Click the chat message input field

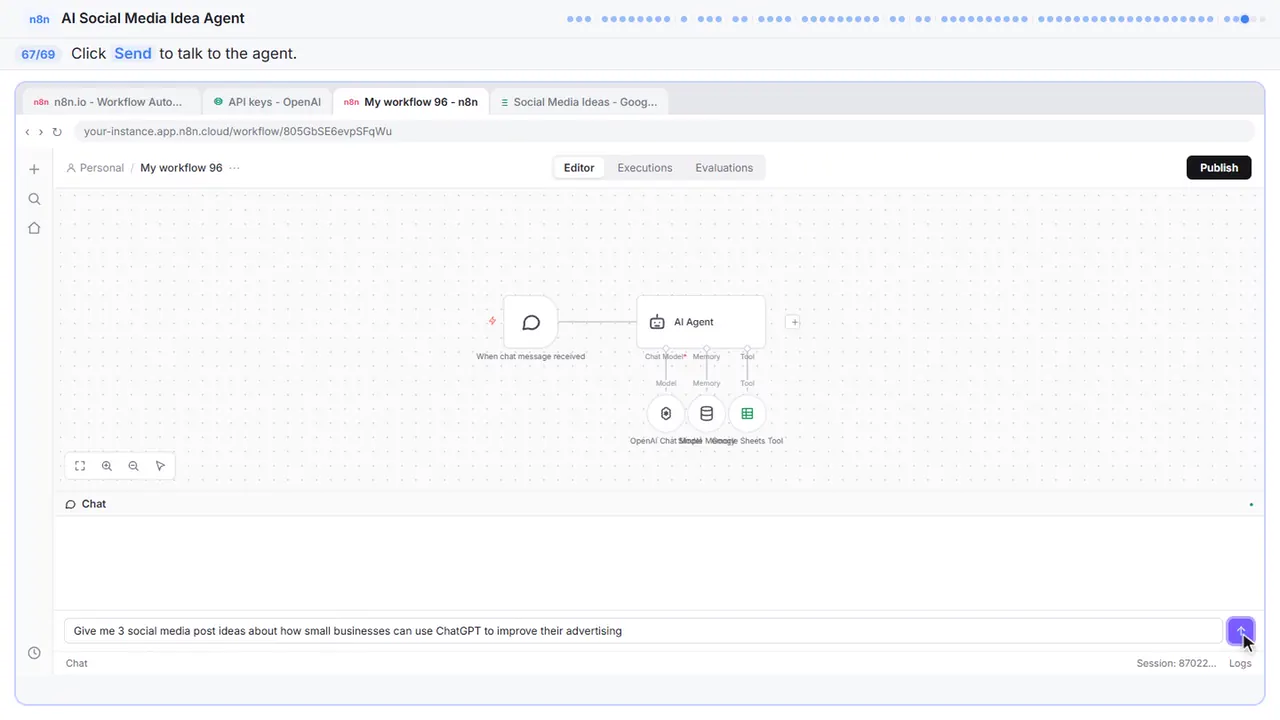(642, 631)
